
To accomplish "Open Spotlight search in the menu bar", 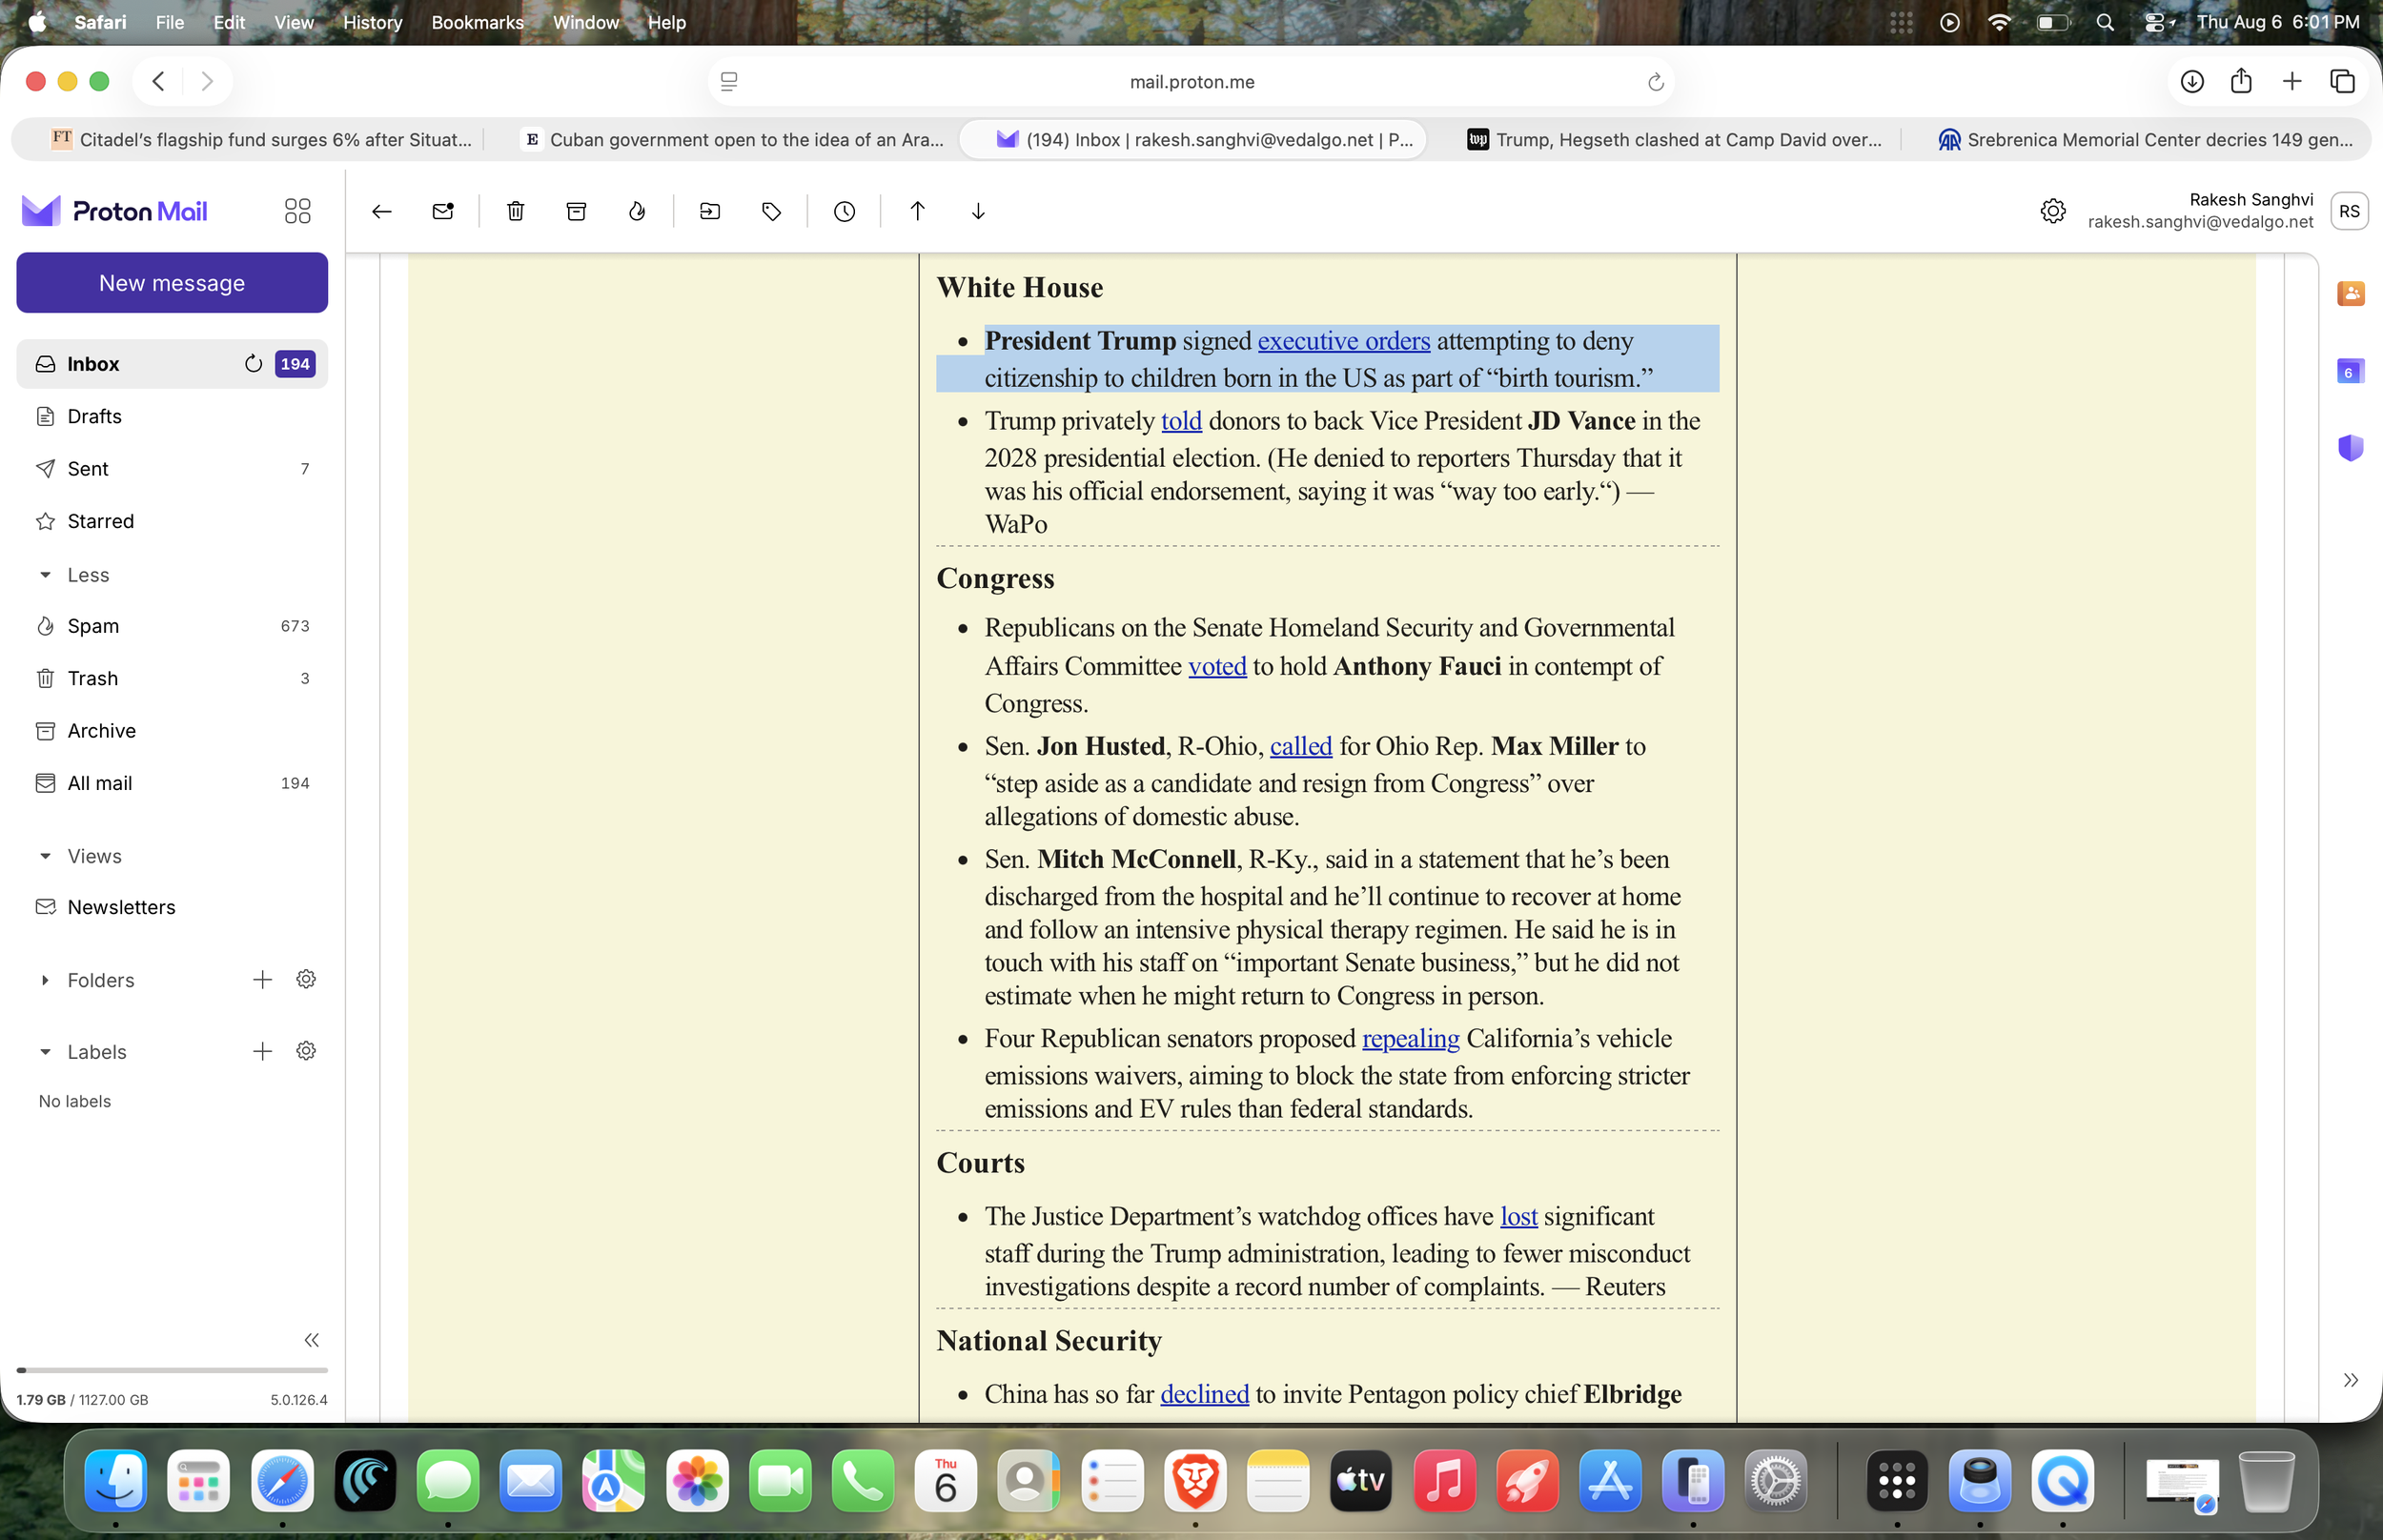I will [x=2104, y=22].
